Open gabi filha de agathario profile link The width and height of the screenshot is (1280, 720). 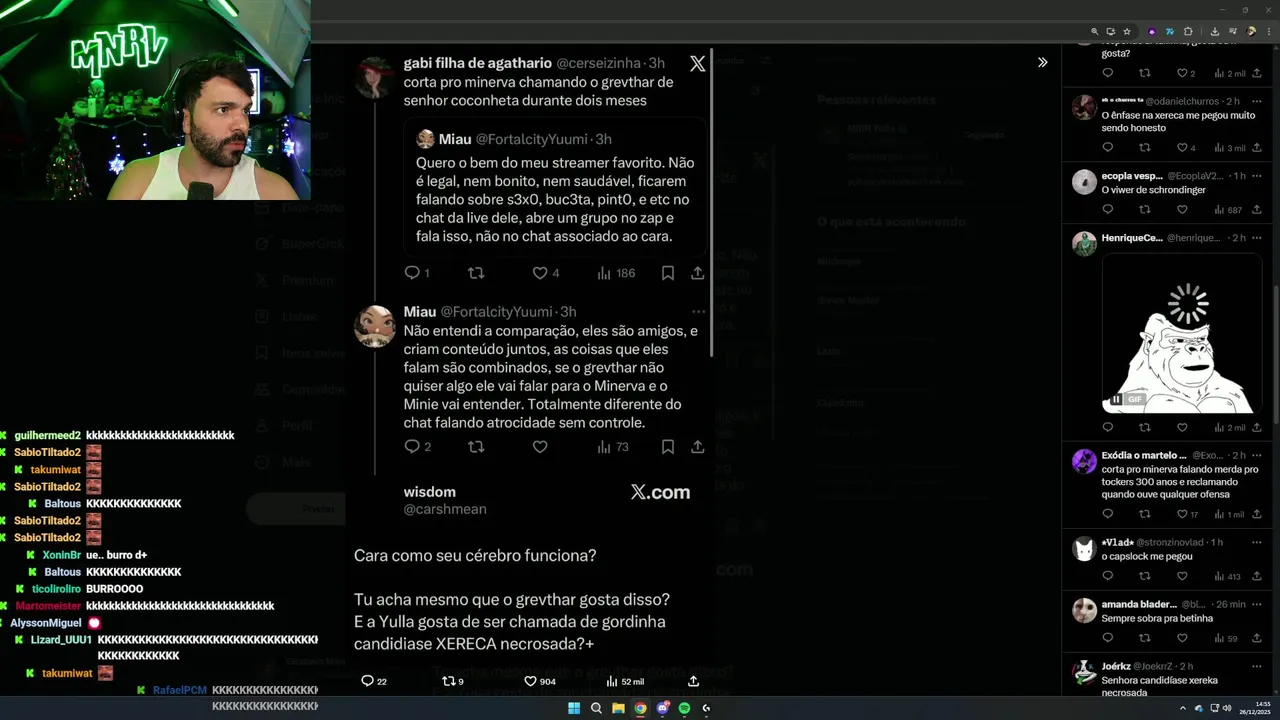click(x=477, y=63)
